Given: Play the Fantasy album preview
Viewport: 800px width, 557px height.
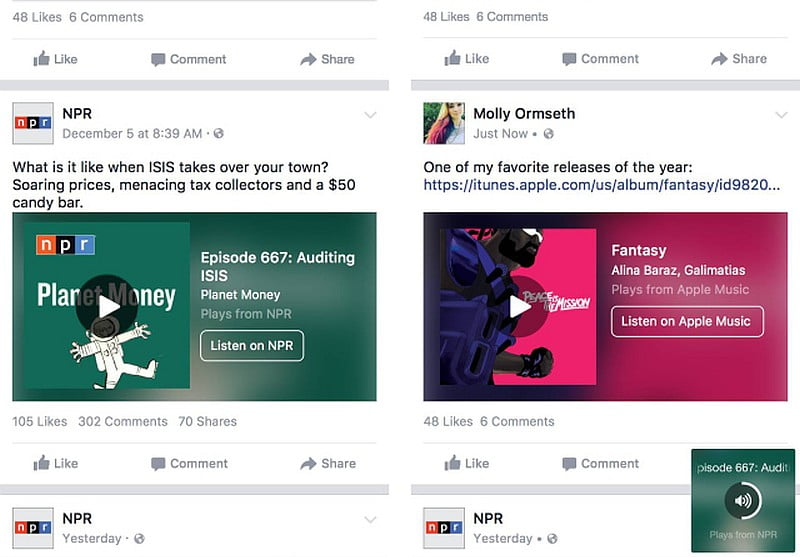Looking at the screenshot, I should (x=518, y=306).
